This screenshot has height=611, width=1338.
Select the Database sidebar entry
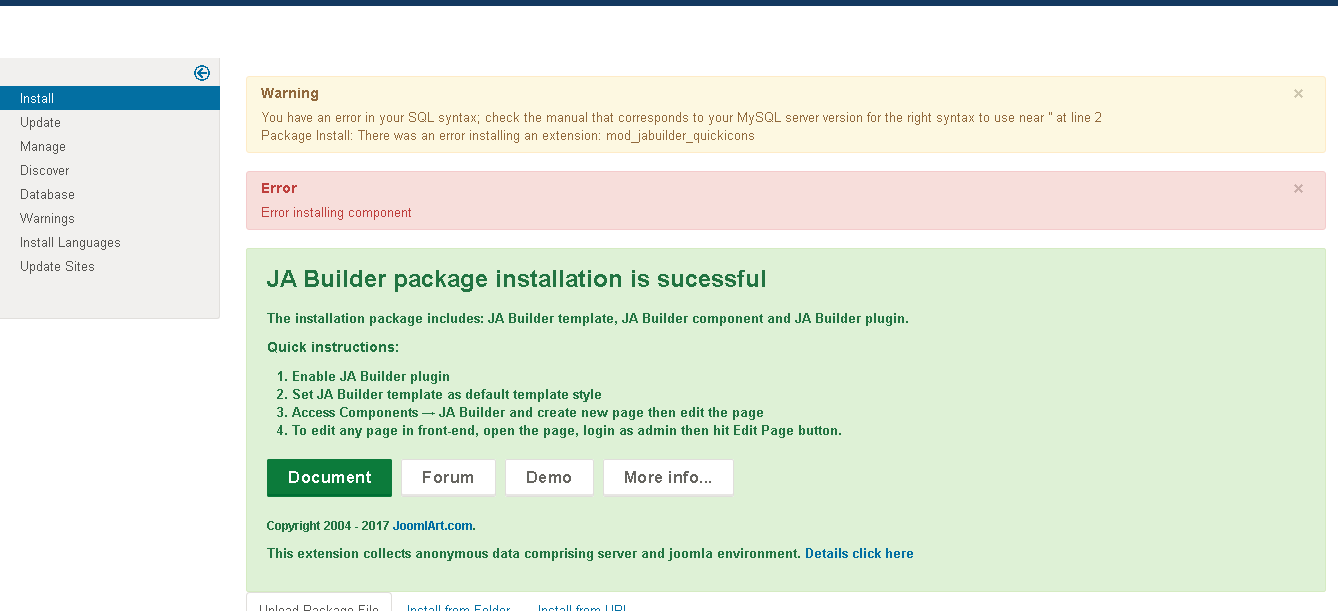point(47,195)
